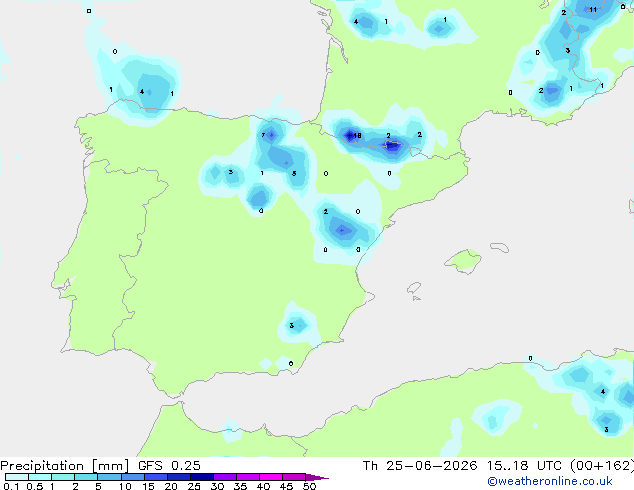Click the "10" legend scale label

tap(125, 486)
